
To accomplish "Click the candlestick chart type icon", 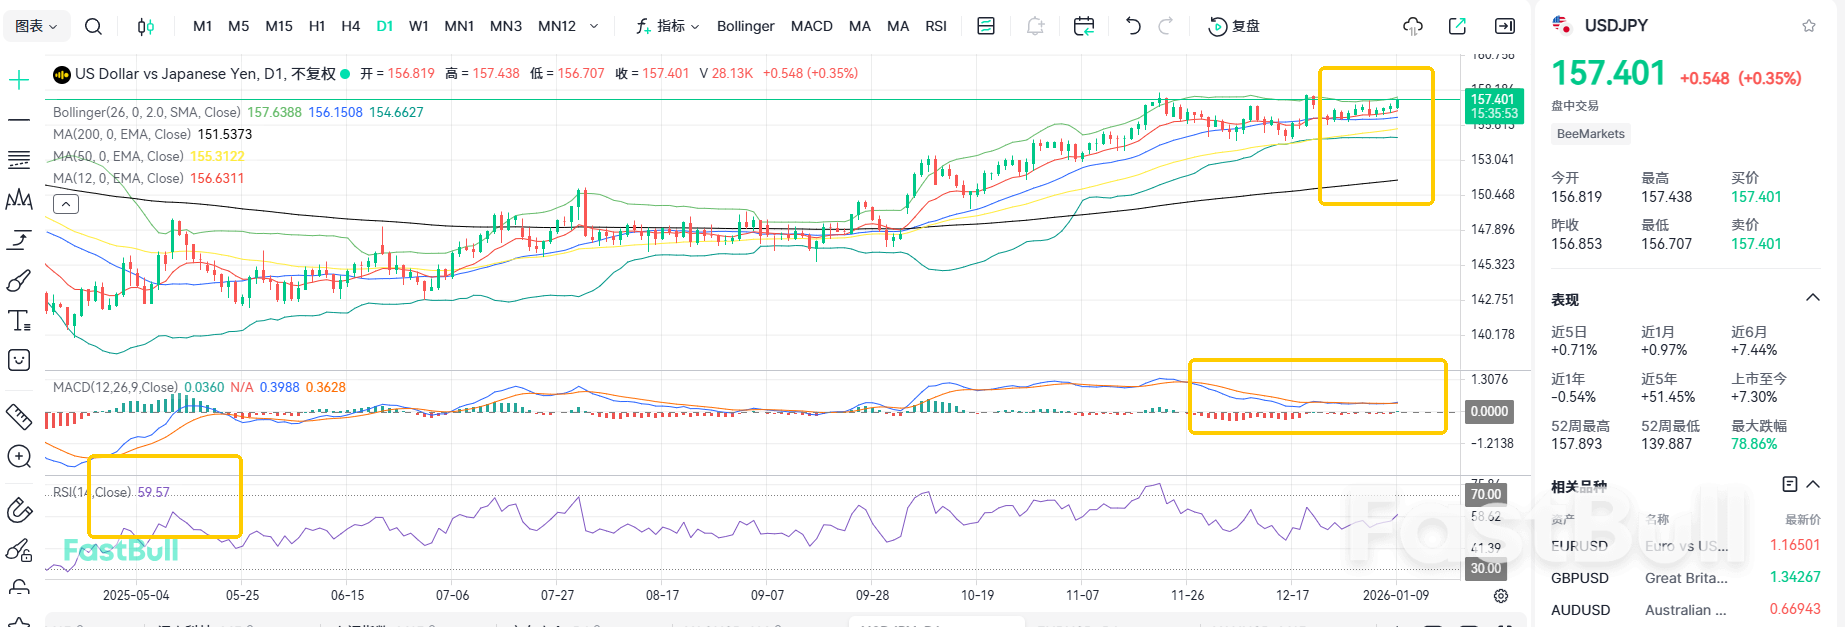I will 146,27.
